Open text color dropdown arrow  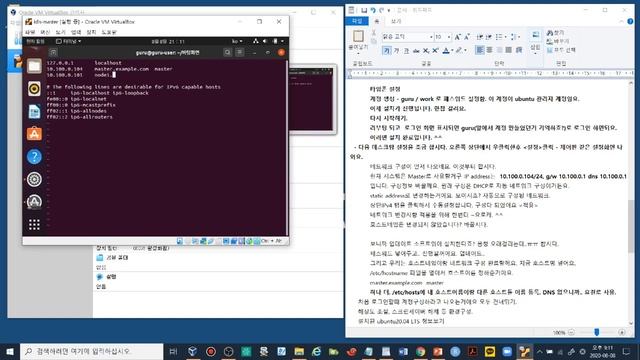452,51
